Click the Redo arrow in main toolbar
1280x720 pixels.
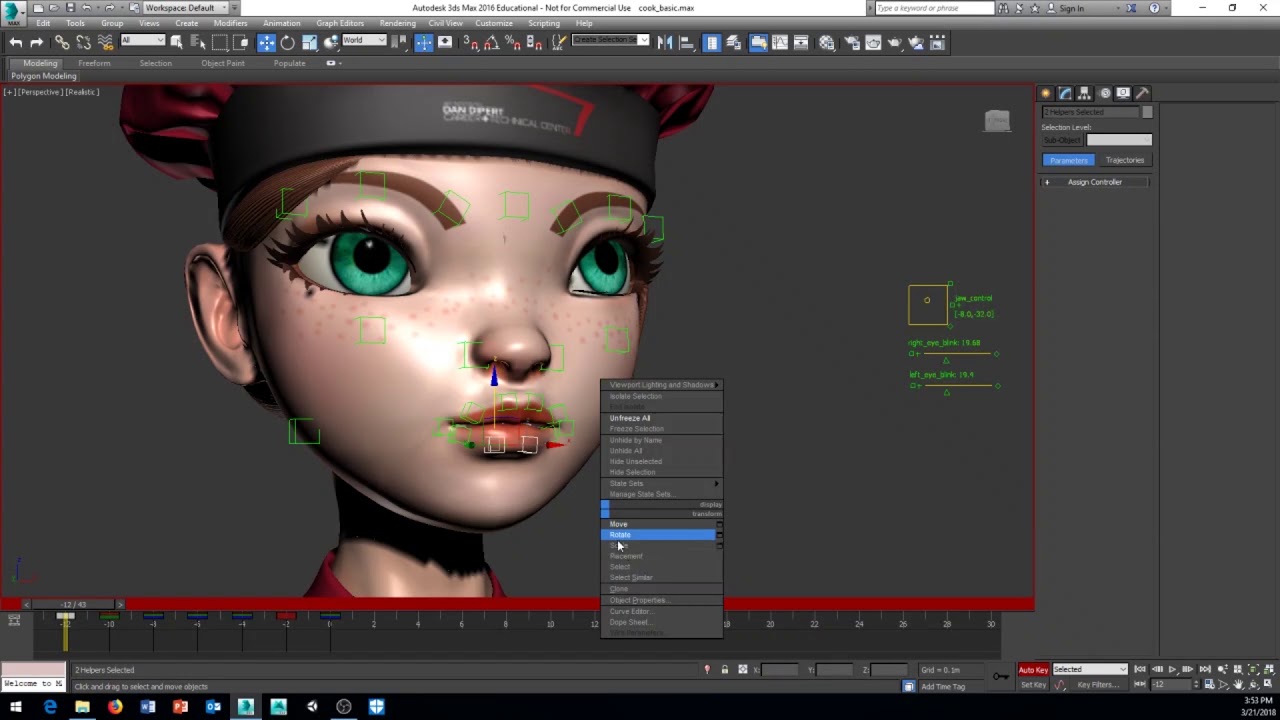pyautogui.click(x=36, y=42)
